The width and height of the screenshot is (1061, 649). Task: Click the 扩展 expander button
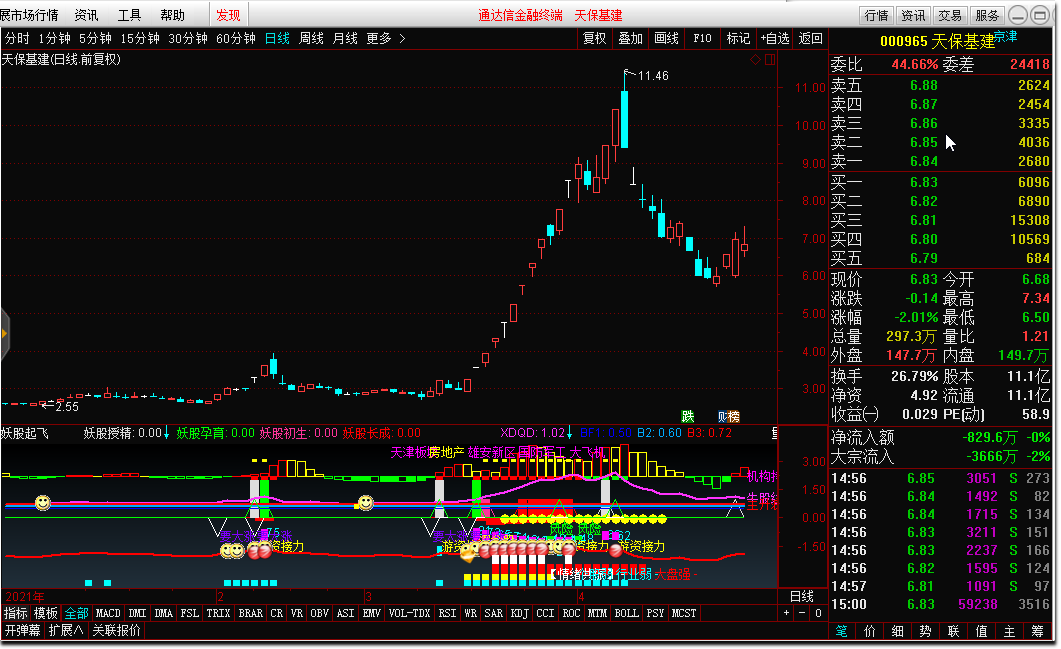click(x=66, y=631)
